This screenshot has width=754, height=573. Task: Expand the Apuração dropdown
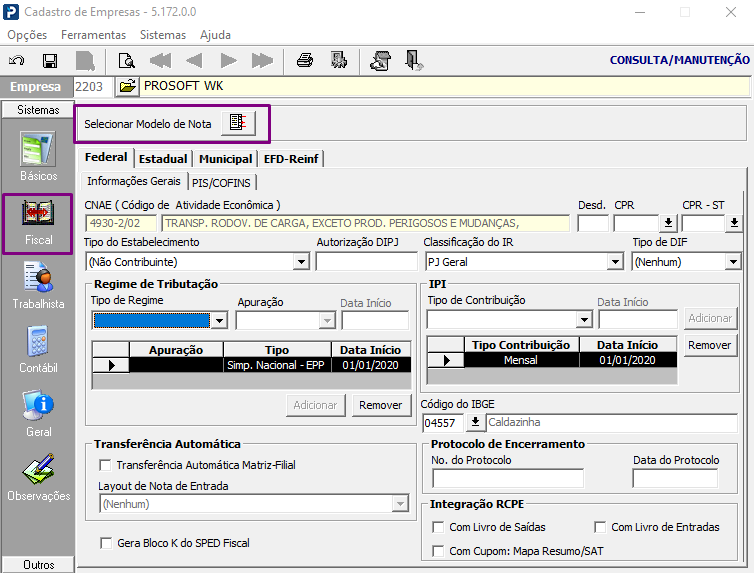pyautogui.click(x=327, y=321)
